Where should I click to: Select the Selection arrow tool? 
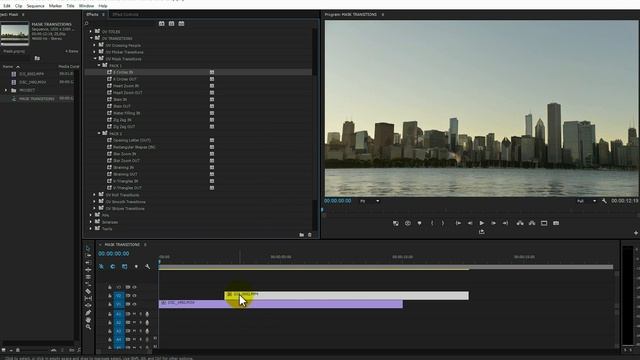(88, 248)
